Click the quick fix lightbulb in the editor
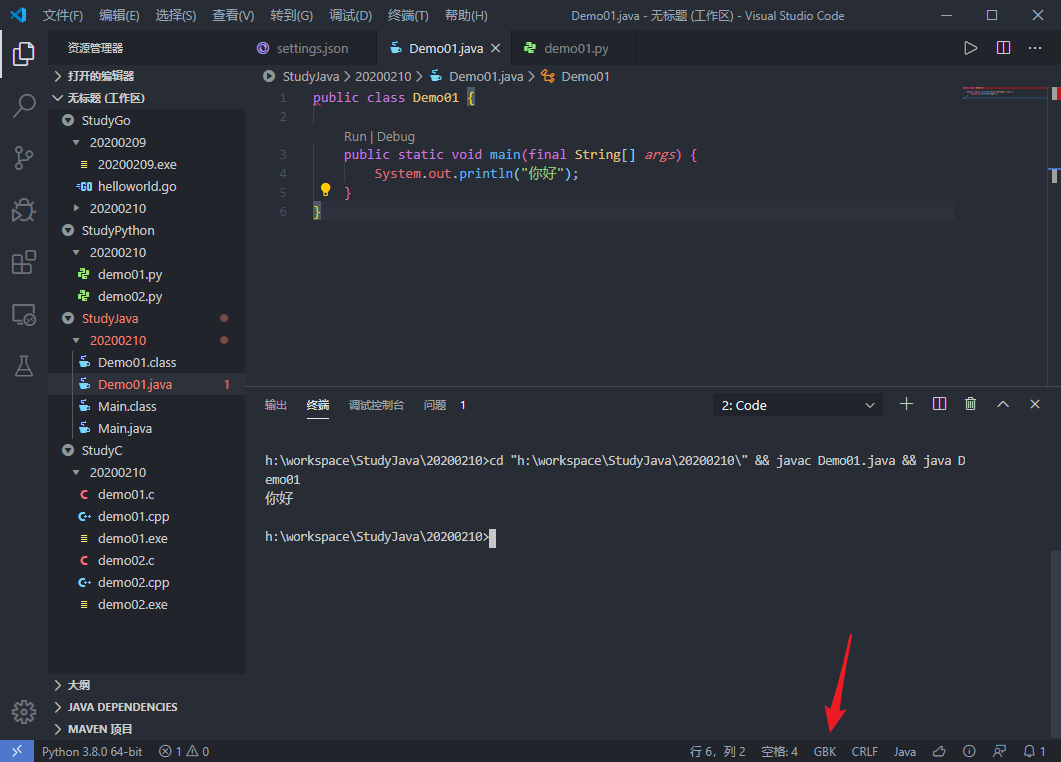Viewport: 1061px width, 762px height. point(324,190)
